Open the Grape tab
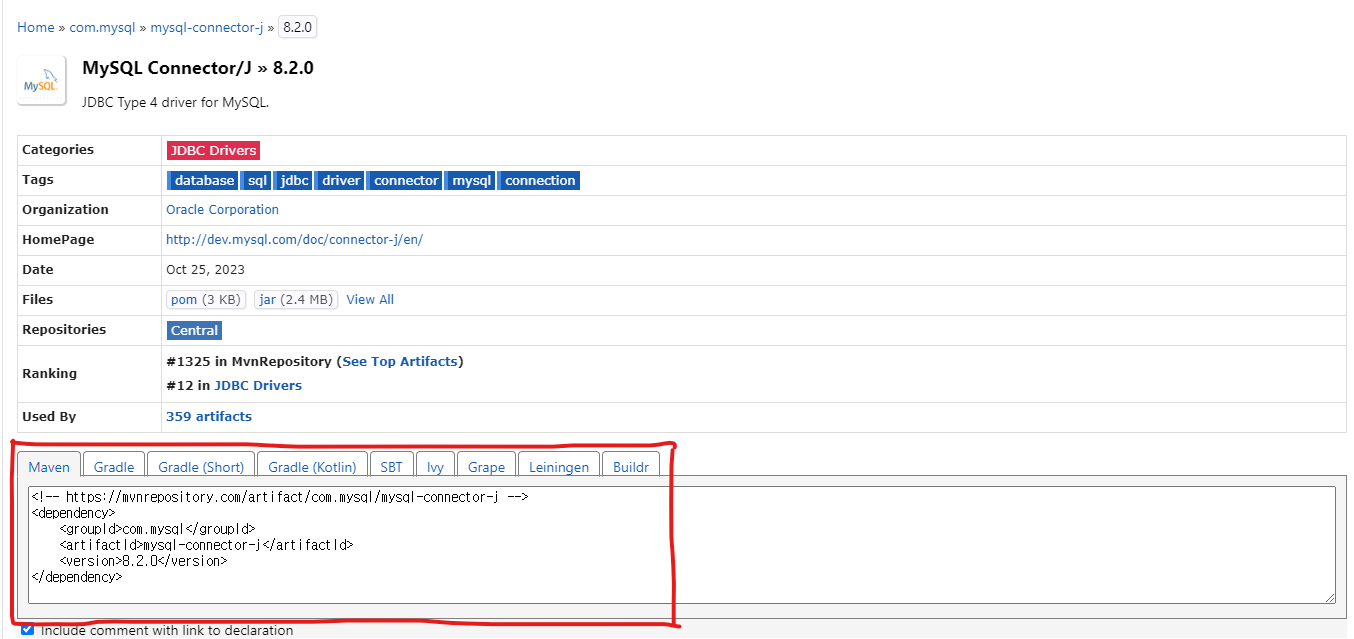The width and height of the screenshot is (1354, 639). tap(486, 466)
